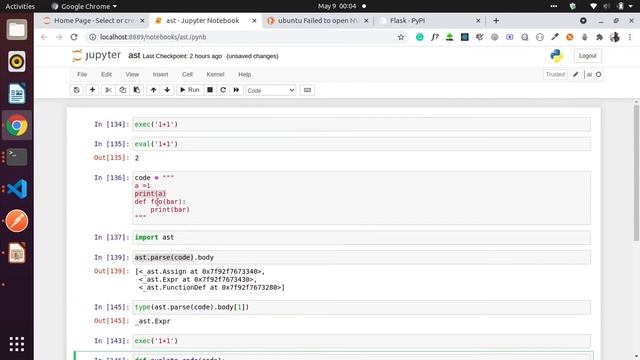Click the Trusted notebook indicator
This screenshot has height=360, width=640.
(555, 74)
